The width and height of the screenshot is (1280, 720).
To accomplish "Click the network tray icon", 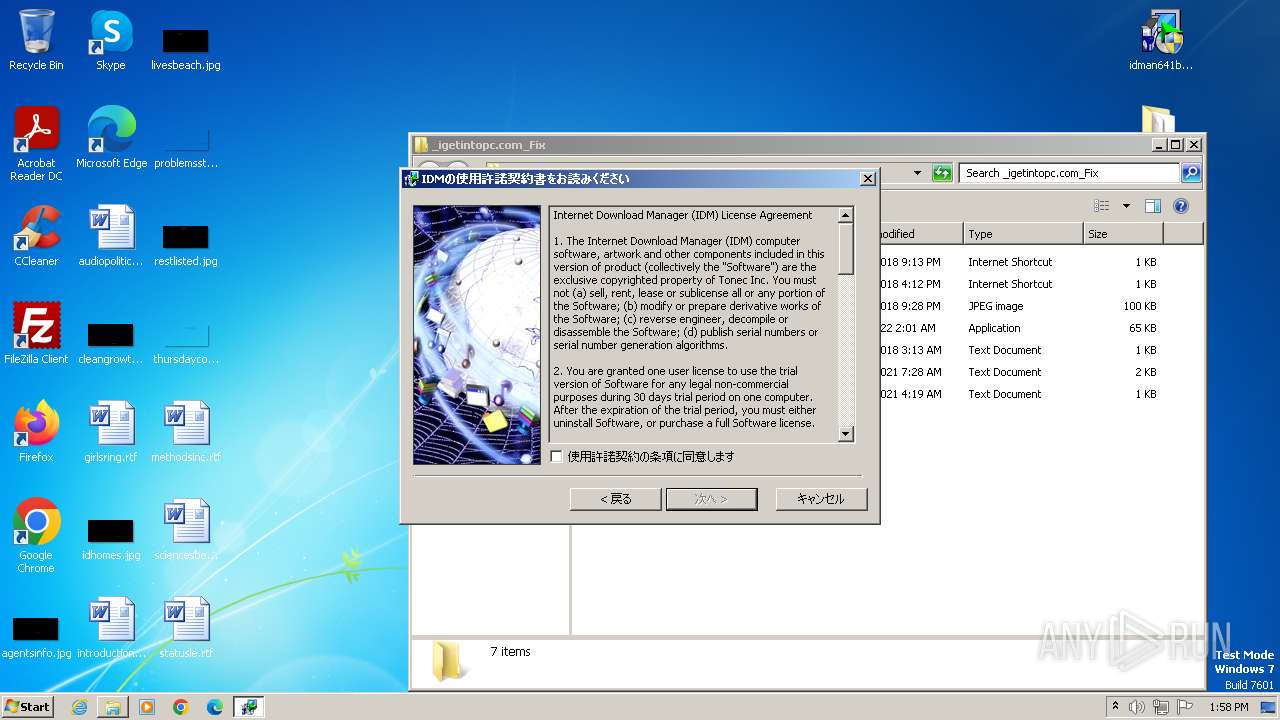I will tap(1161, 707).
